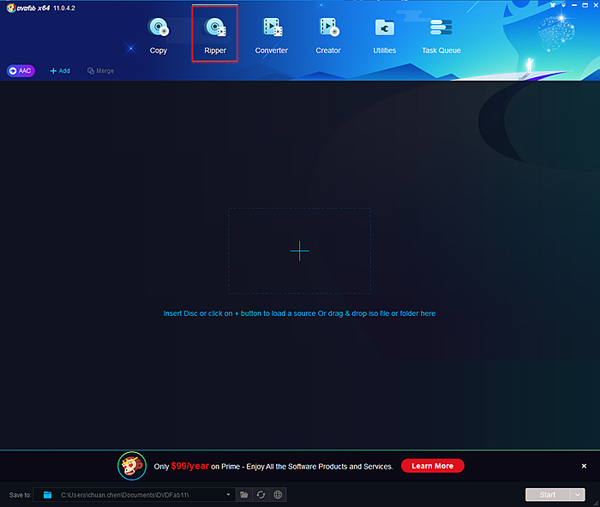Screen dimensions: 600x507
Task: Close the Prime promotion banner
Action: point(584,466)
